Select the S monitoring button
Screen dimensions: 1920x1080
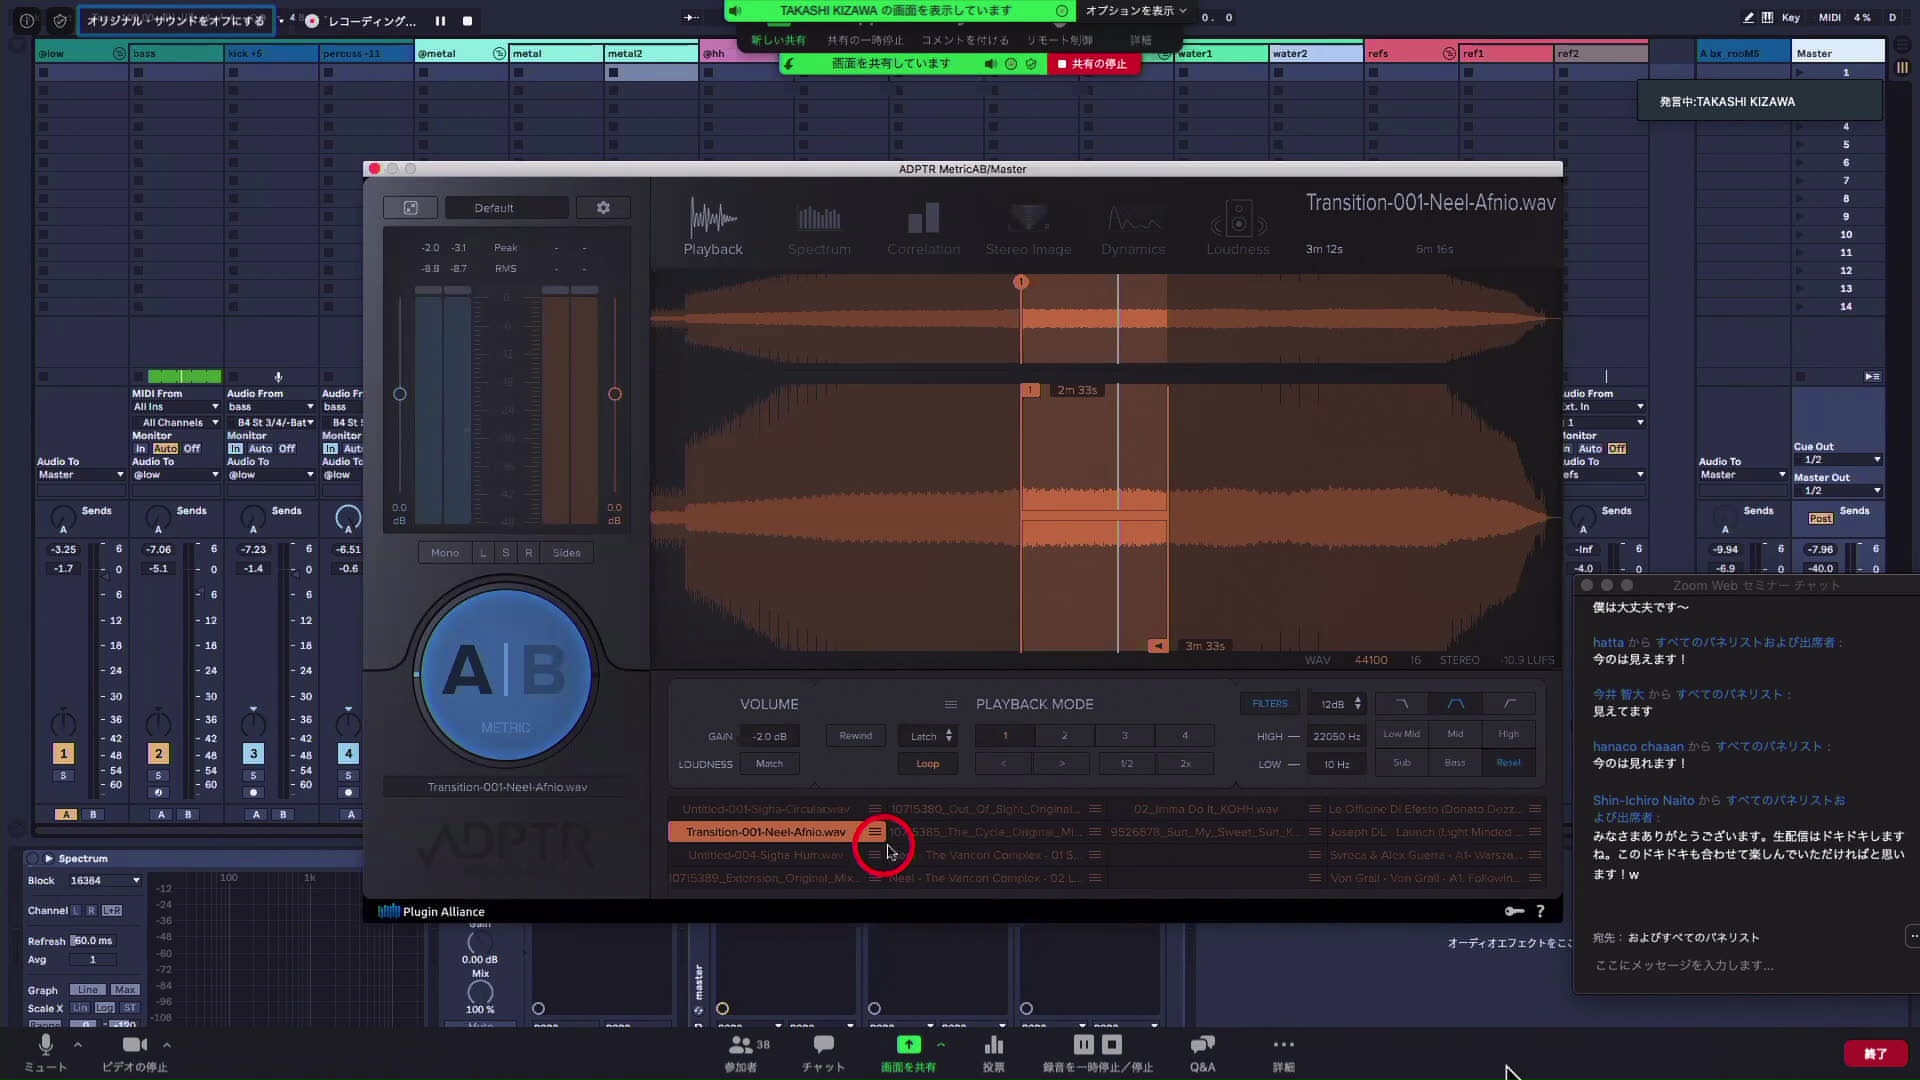(506, 553)
